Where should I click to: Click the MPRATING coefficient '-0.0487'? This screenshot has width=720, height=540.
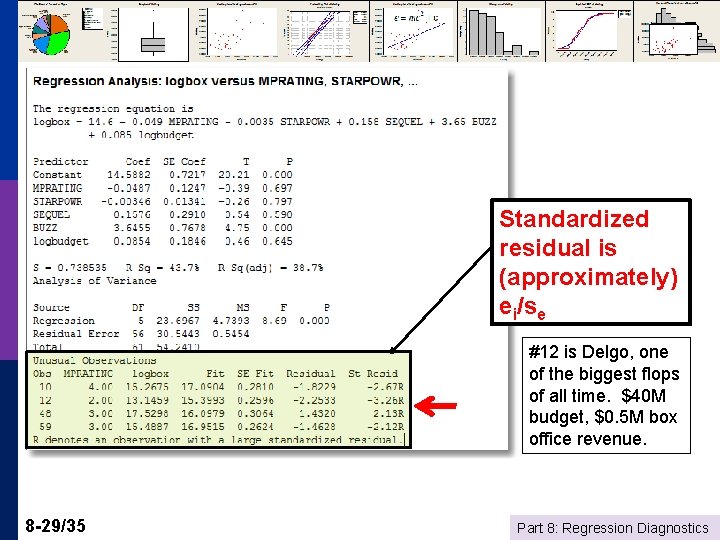point(129,188)
